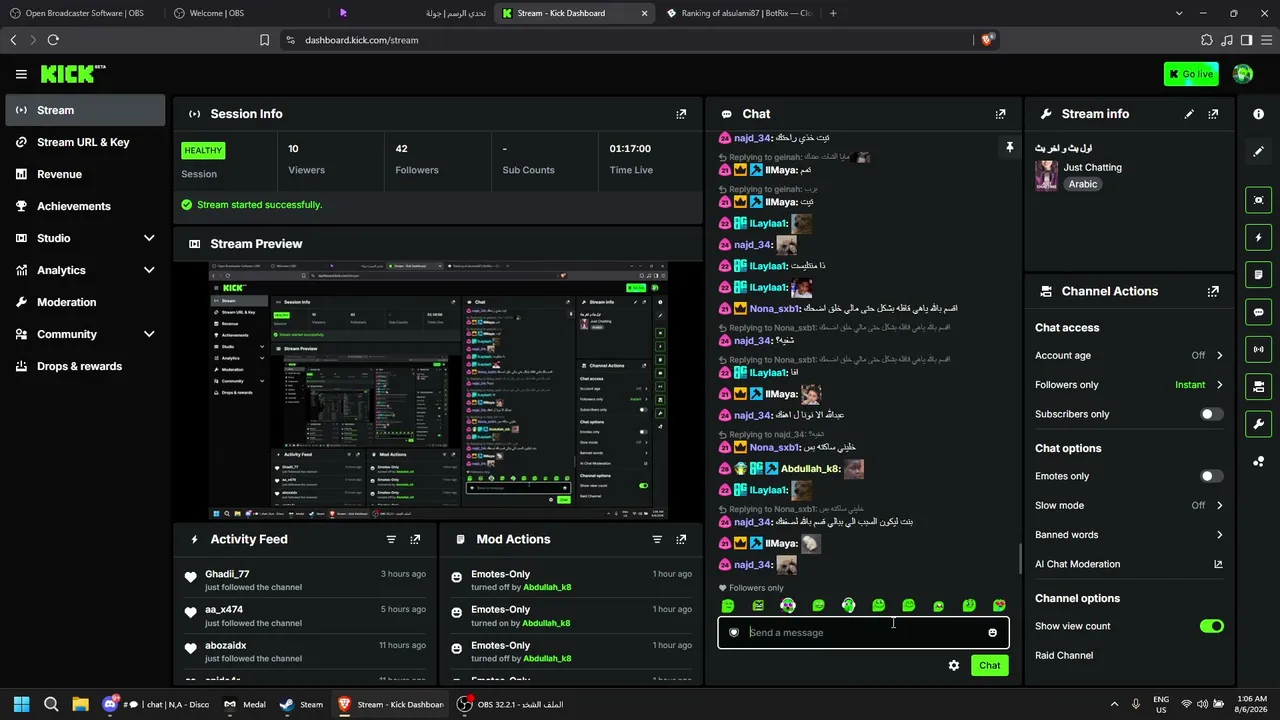This screenshot has height=720, width=1280.
Task: Click the Stream Preview video
Action: [438, 391]
